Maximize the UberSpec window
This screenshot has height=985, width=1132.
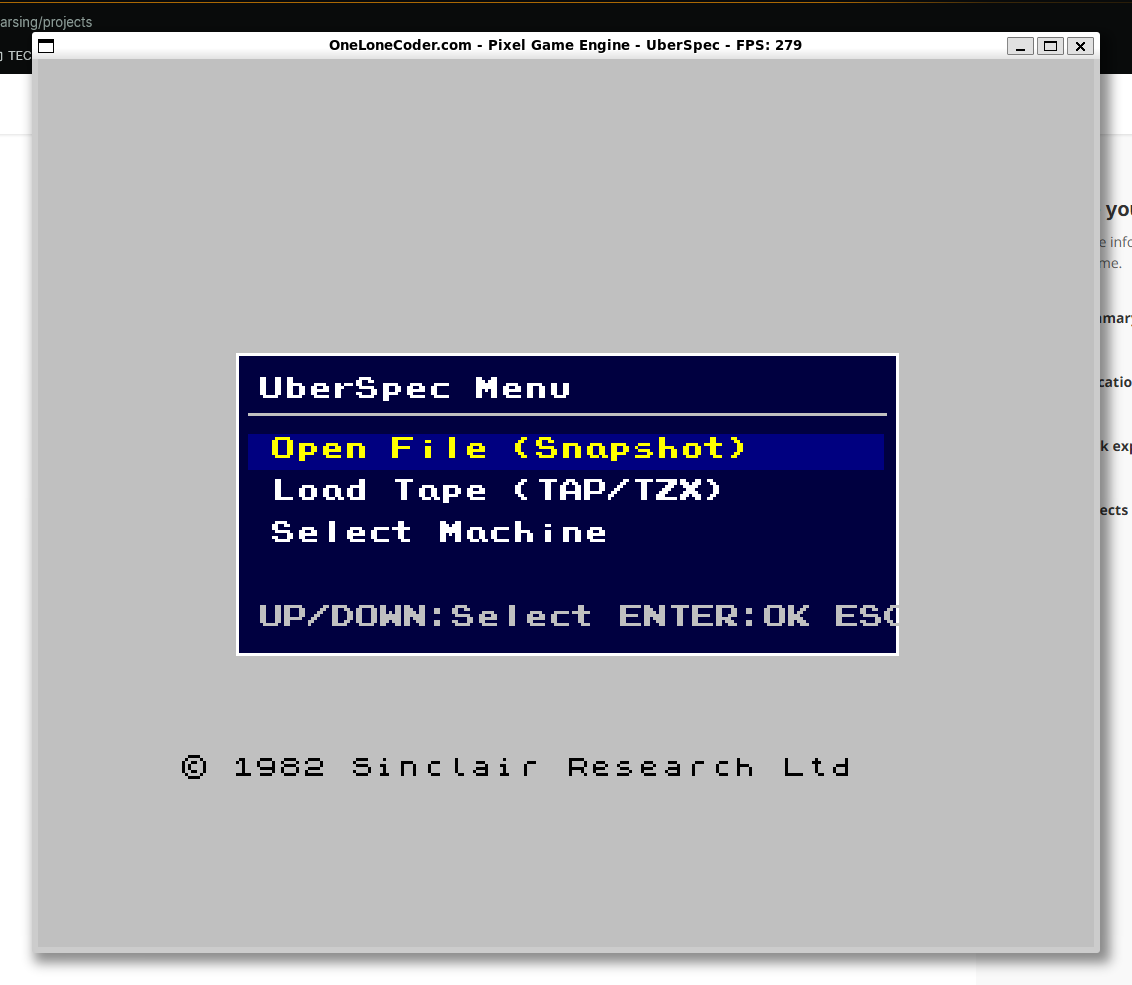coord(1050,46)
